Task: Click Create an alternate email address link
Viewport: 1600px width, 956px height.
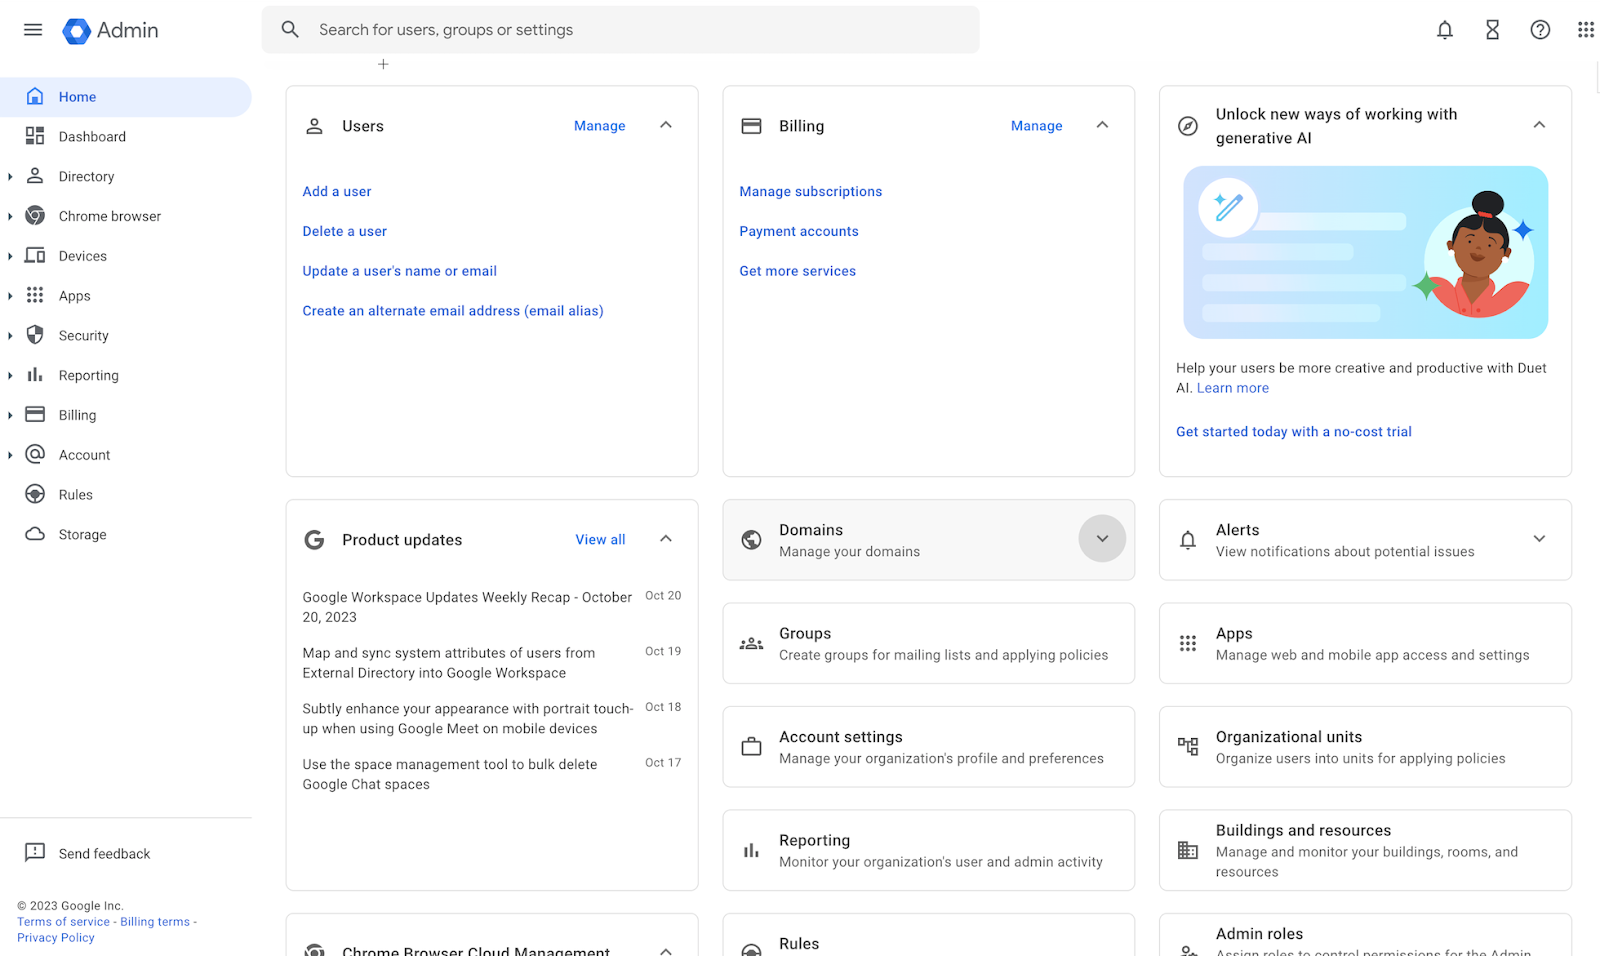Action: [x=453, y=311]
